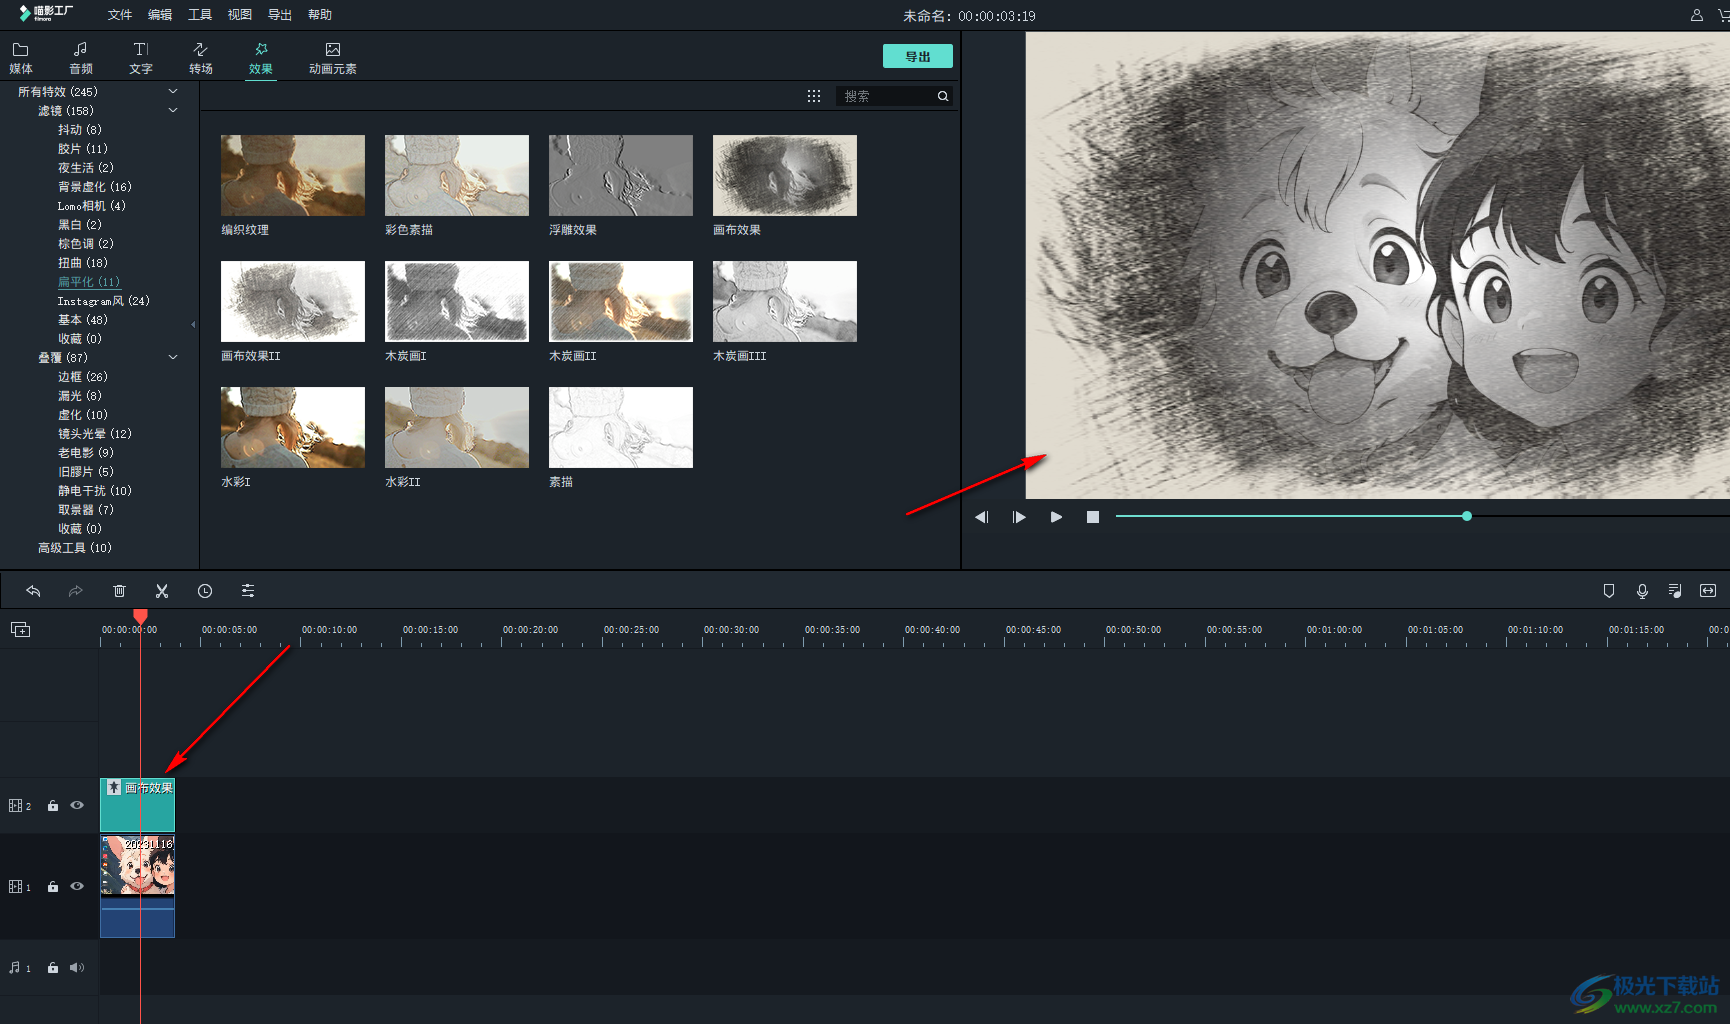Collapse the All Effects (所有特效) tree
This screenshot has height=1024, width=1730.
pyautogui.click(x=173, y=91)
